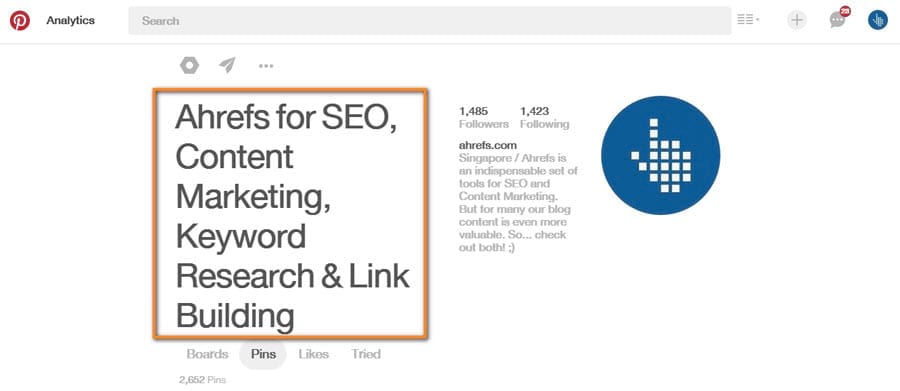The height and width of the screenshot is (391, 900).
Task: Open the Tried tab
Action: (366, 354)
